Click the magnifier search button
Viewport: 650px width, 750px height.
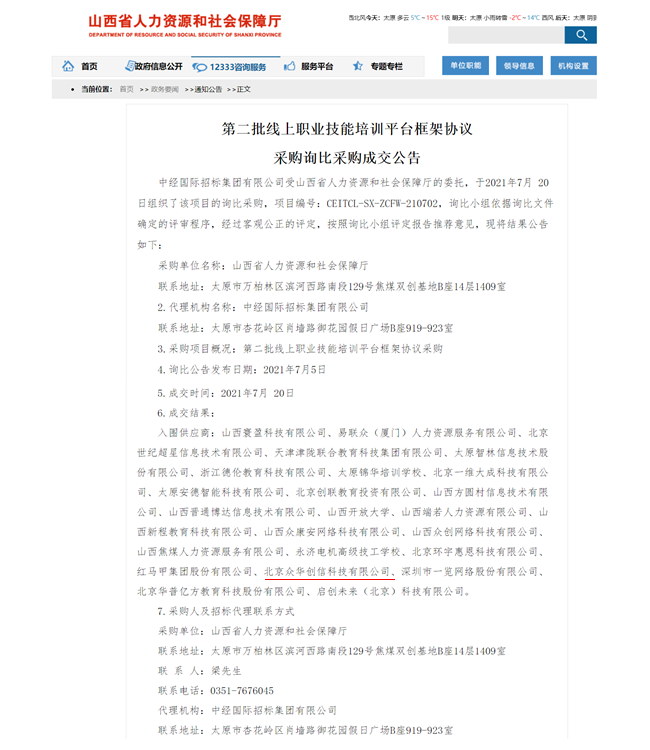(x=580, y=35)
